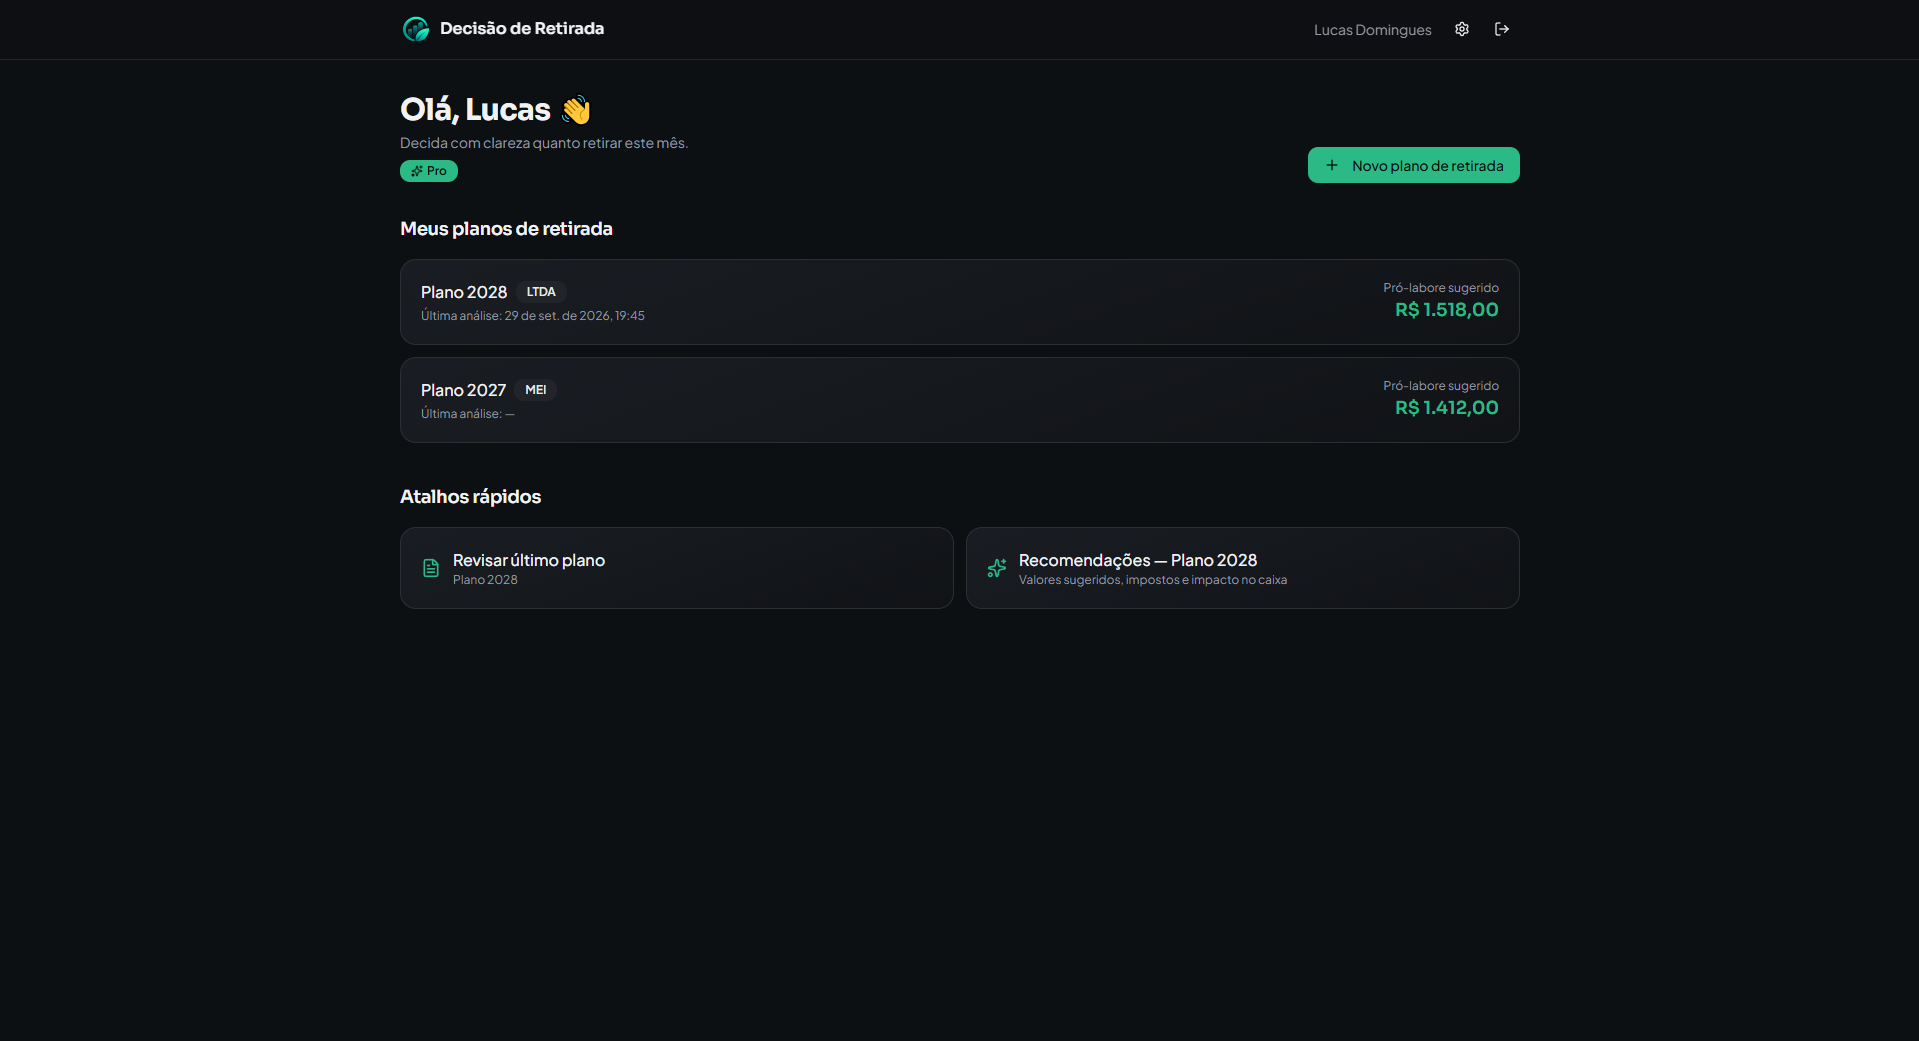This screenshot has height=1041, width=1919.
Task: Click the document icon for Revisar último plano
Action: click(x=431, y=568)
